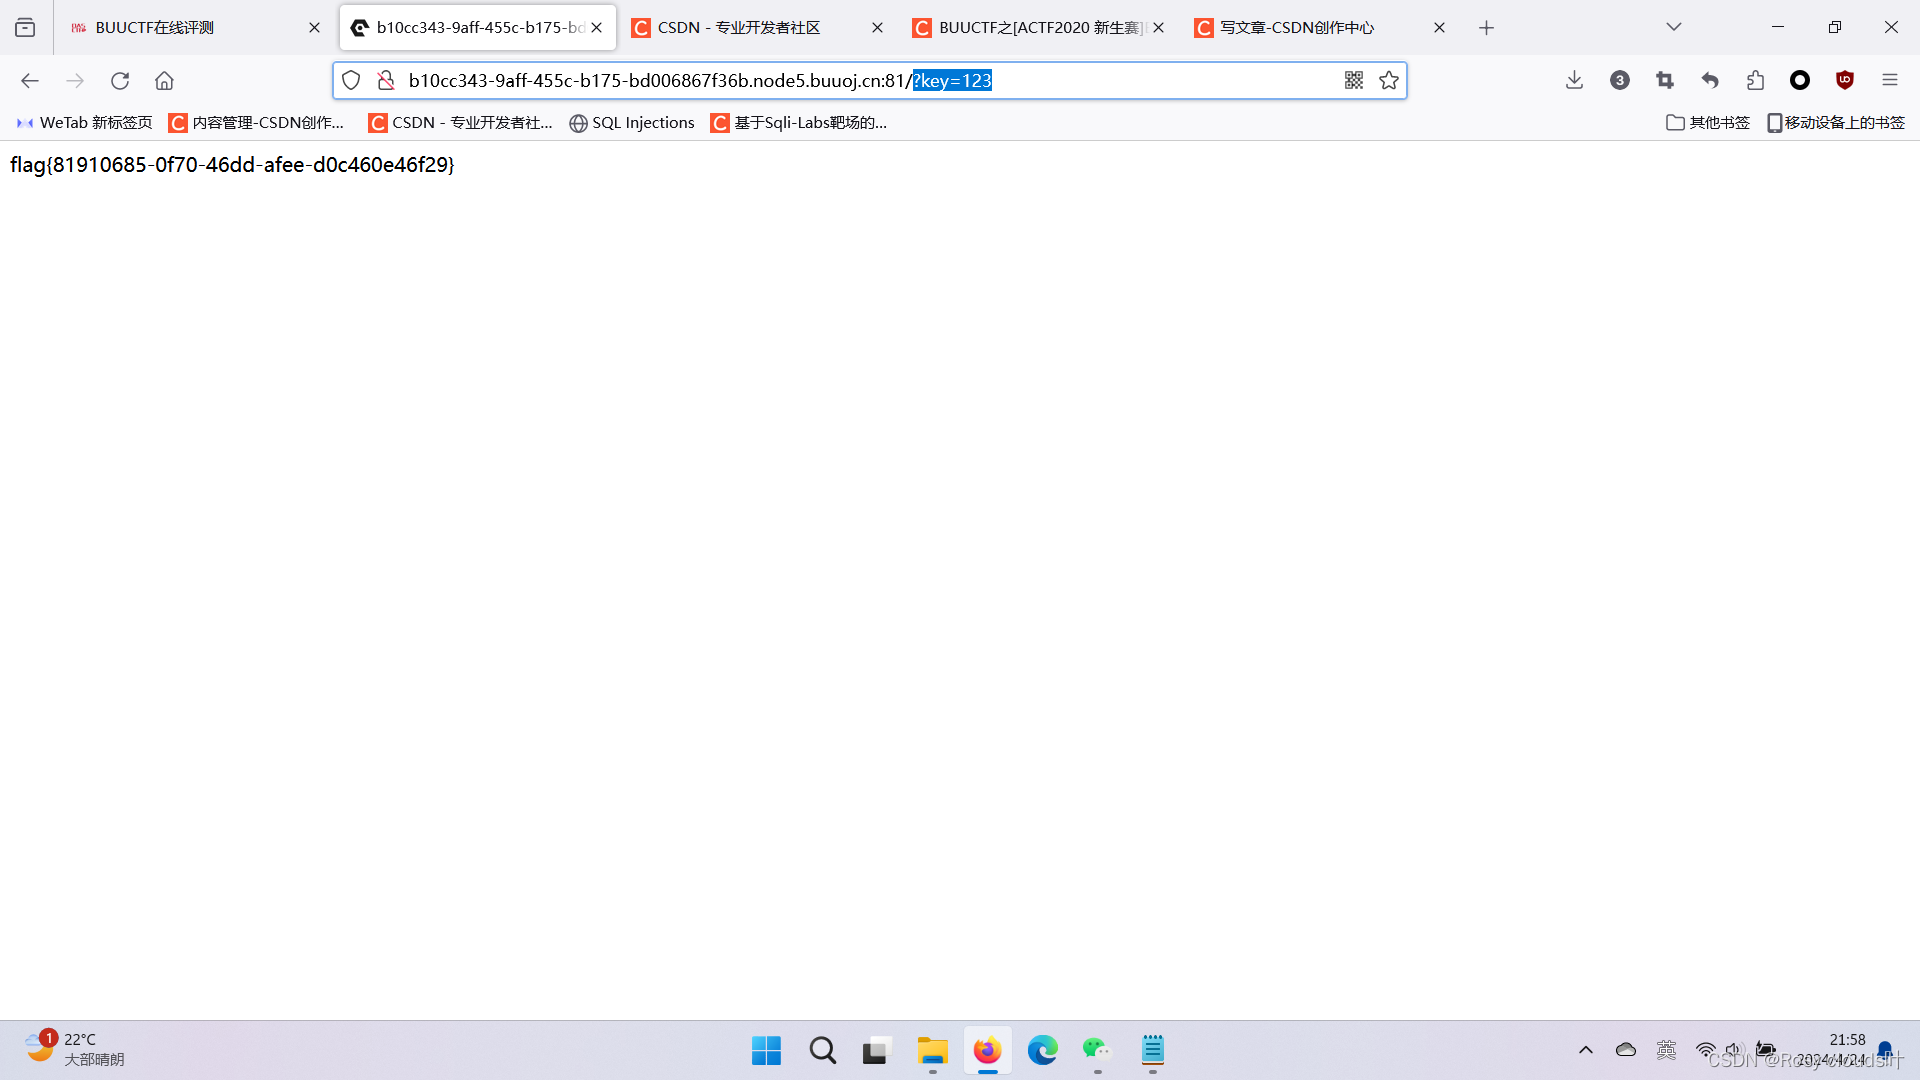Click the Firefox reload page icon
Image resolution: width=1920 pixels, height=1080 pixels.
pos(120,81)
